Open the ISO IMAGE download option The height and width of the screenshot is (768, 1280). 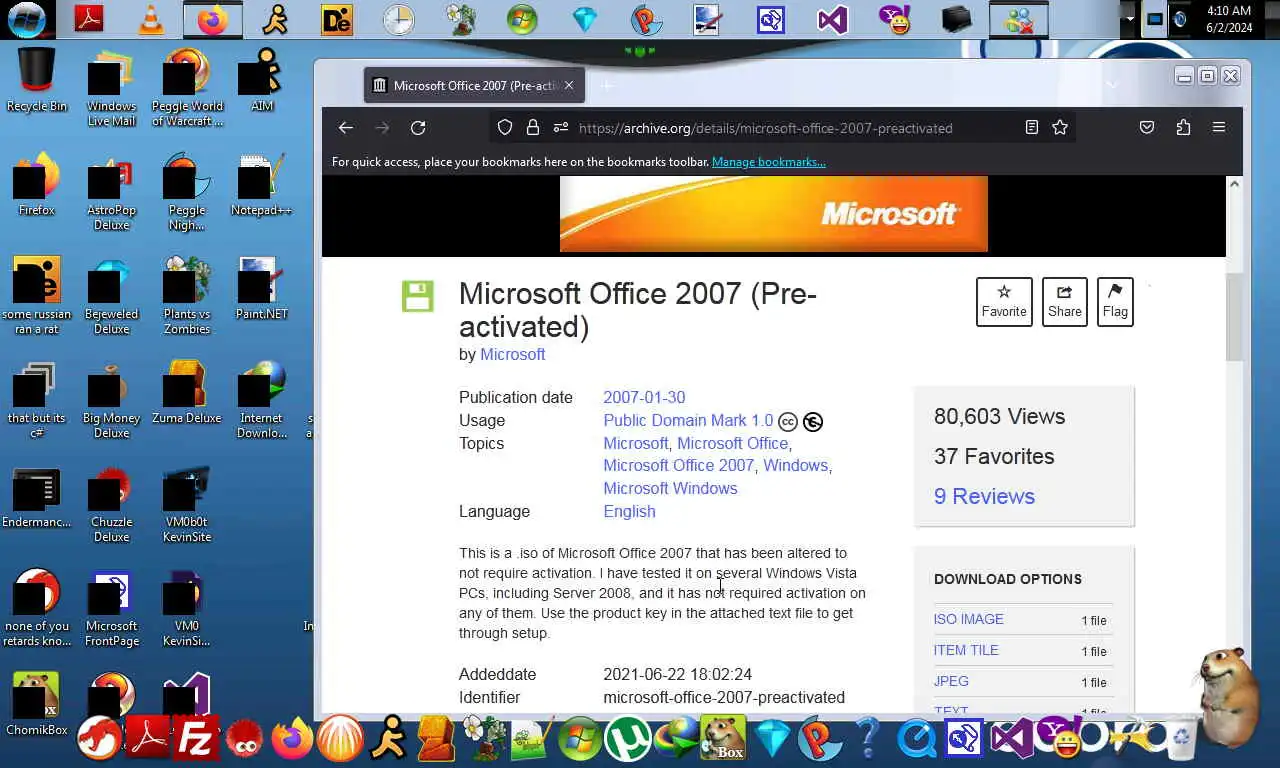point(968,619)
